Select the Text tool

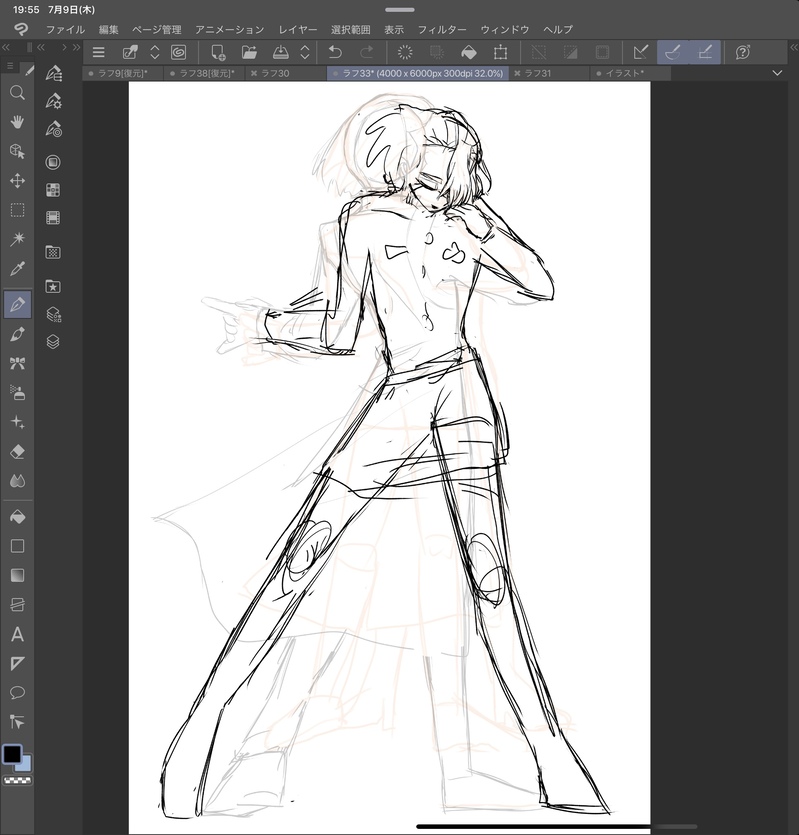pos(17,634)
